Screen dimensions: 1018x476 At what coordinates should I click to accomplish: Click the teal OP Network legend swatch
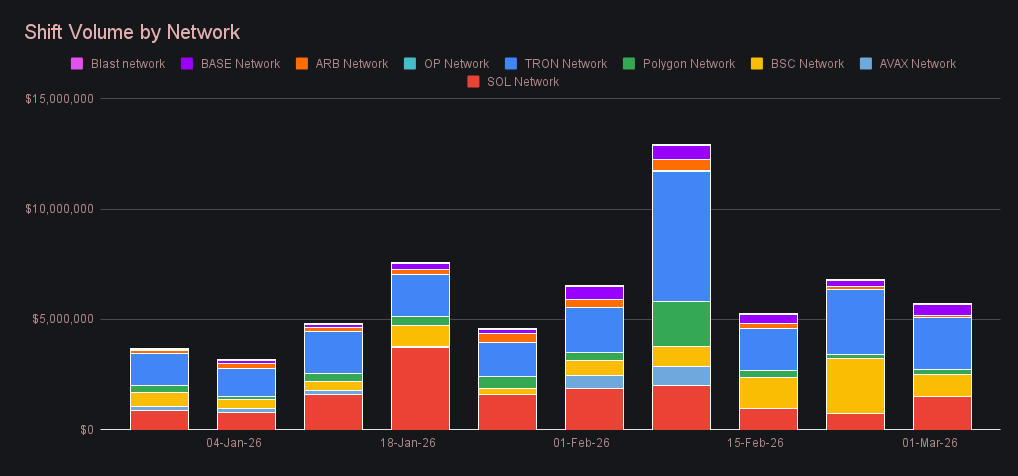(410, 64)
